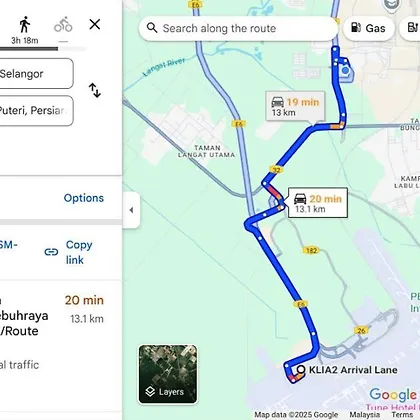Click the Copy link button
Image resolution: width=420 pixels, height=420 pixels.
pyautogui.click(x=79, y=252)
